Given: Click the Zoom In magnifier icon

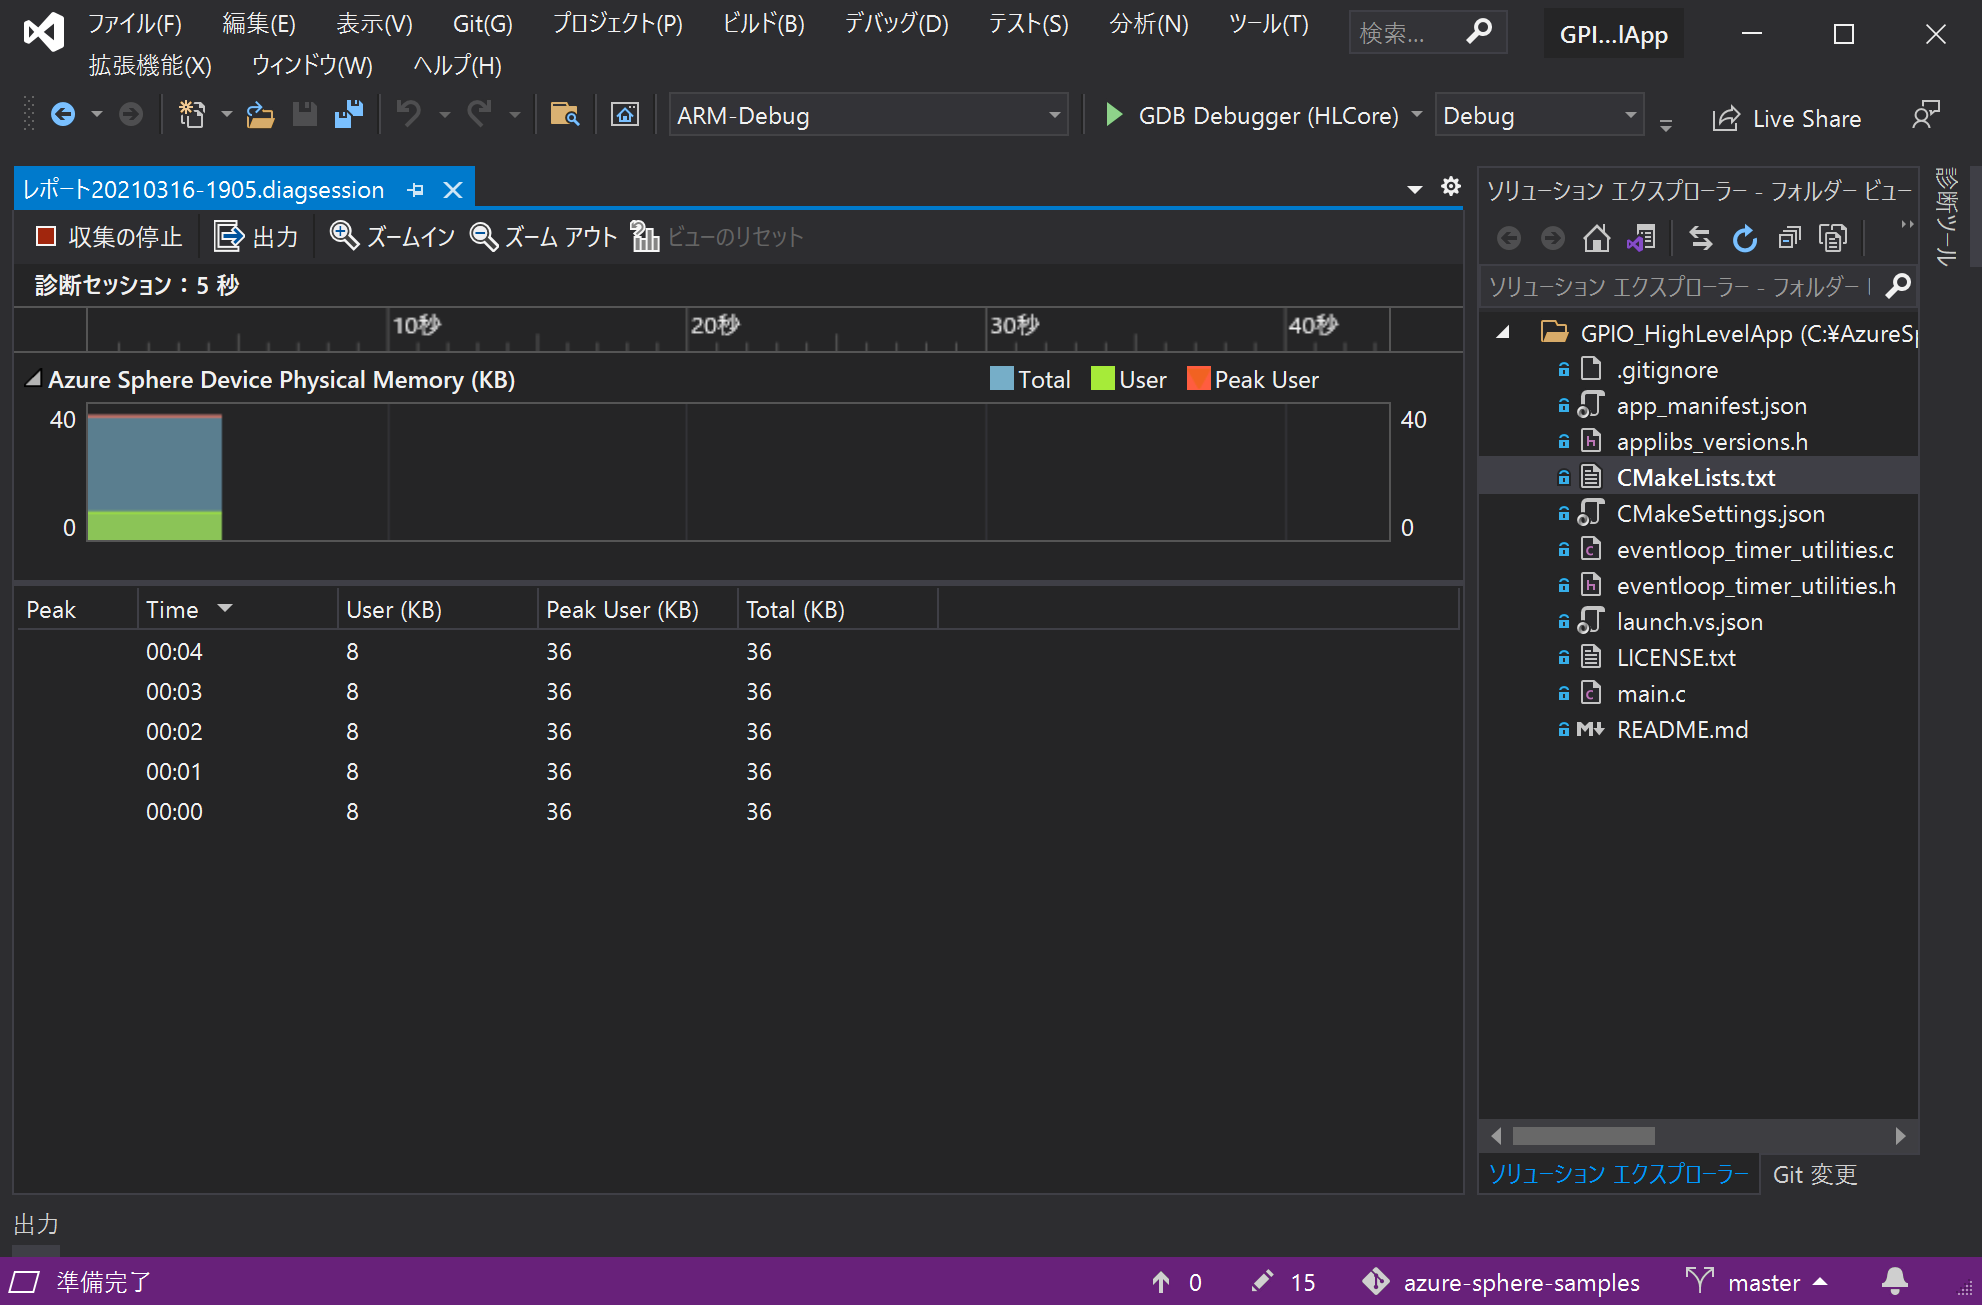Looking at the screenshot, I should (x=344, y=236).
